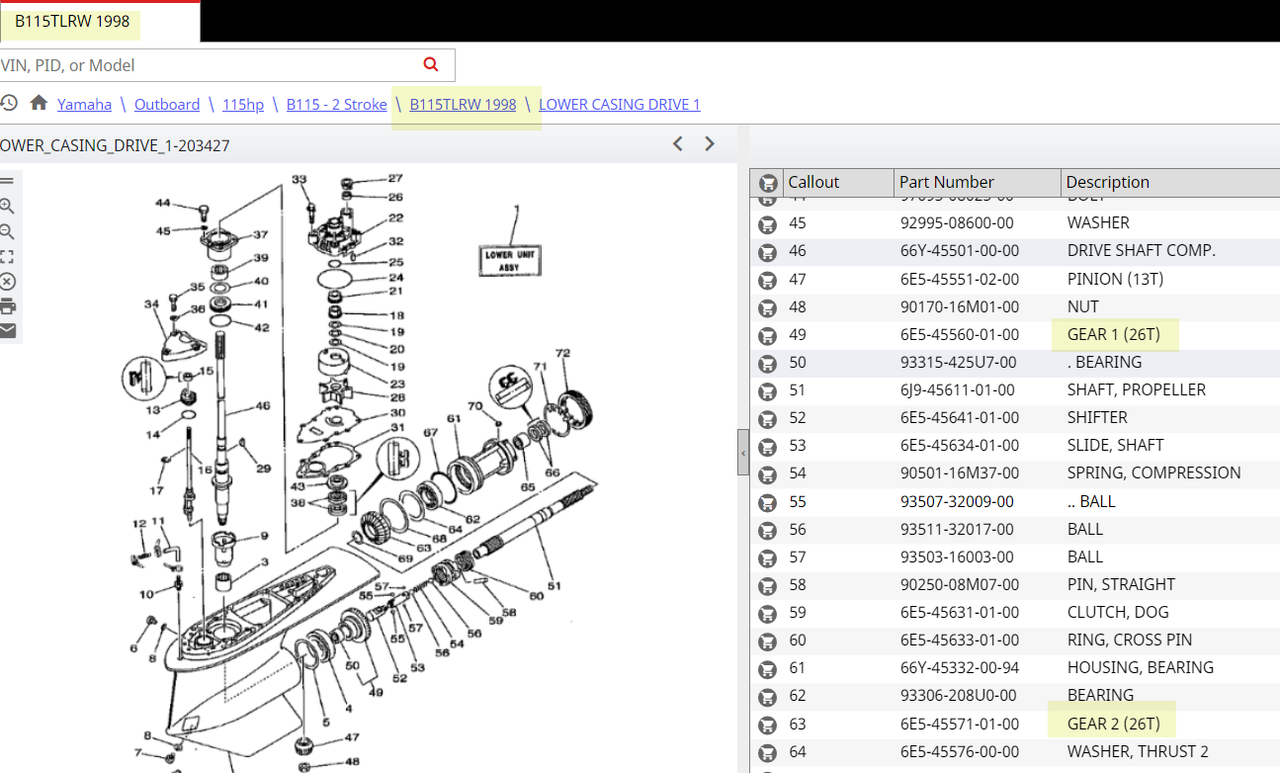Email the diagram with envelope icon
This screenshot has height=773, width=1280.
pos(7,330)
